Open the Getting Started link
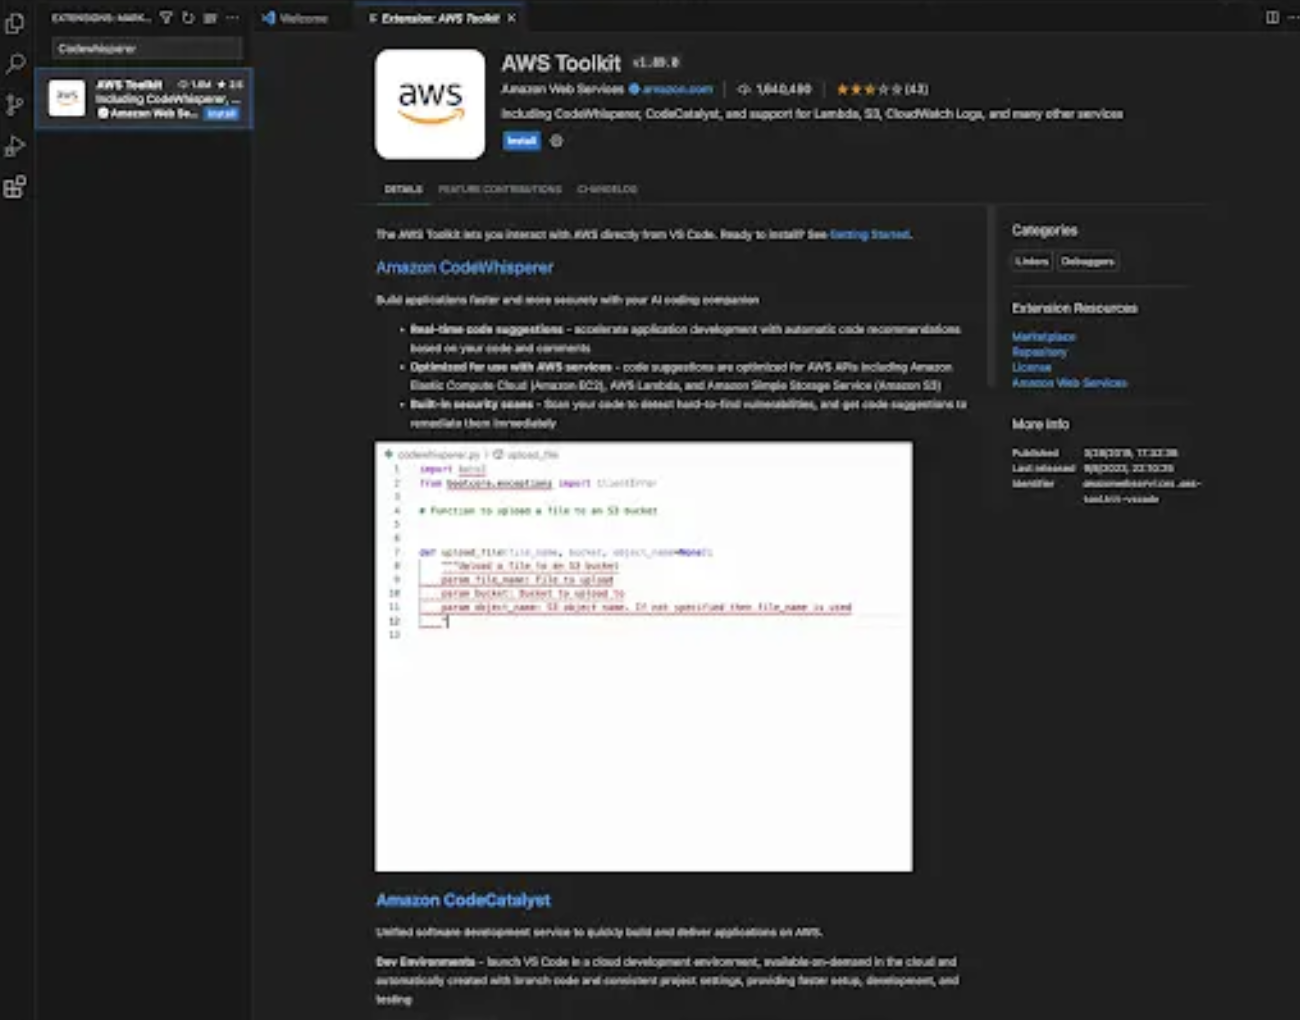Screen dimensions: 1300x1020 click(x=868, y=233)
